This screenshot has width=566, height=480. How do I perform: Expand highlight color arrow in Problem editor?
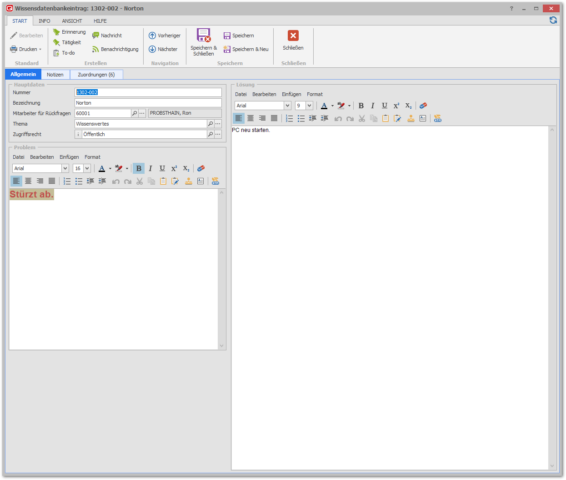coord(127,169)
